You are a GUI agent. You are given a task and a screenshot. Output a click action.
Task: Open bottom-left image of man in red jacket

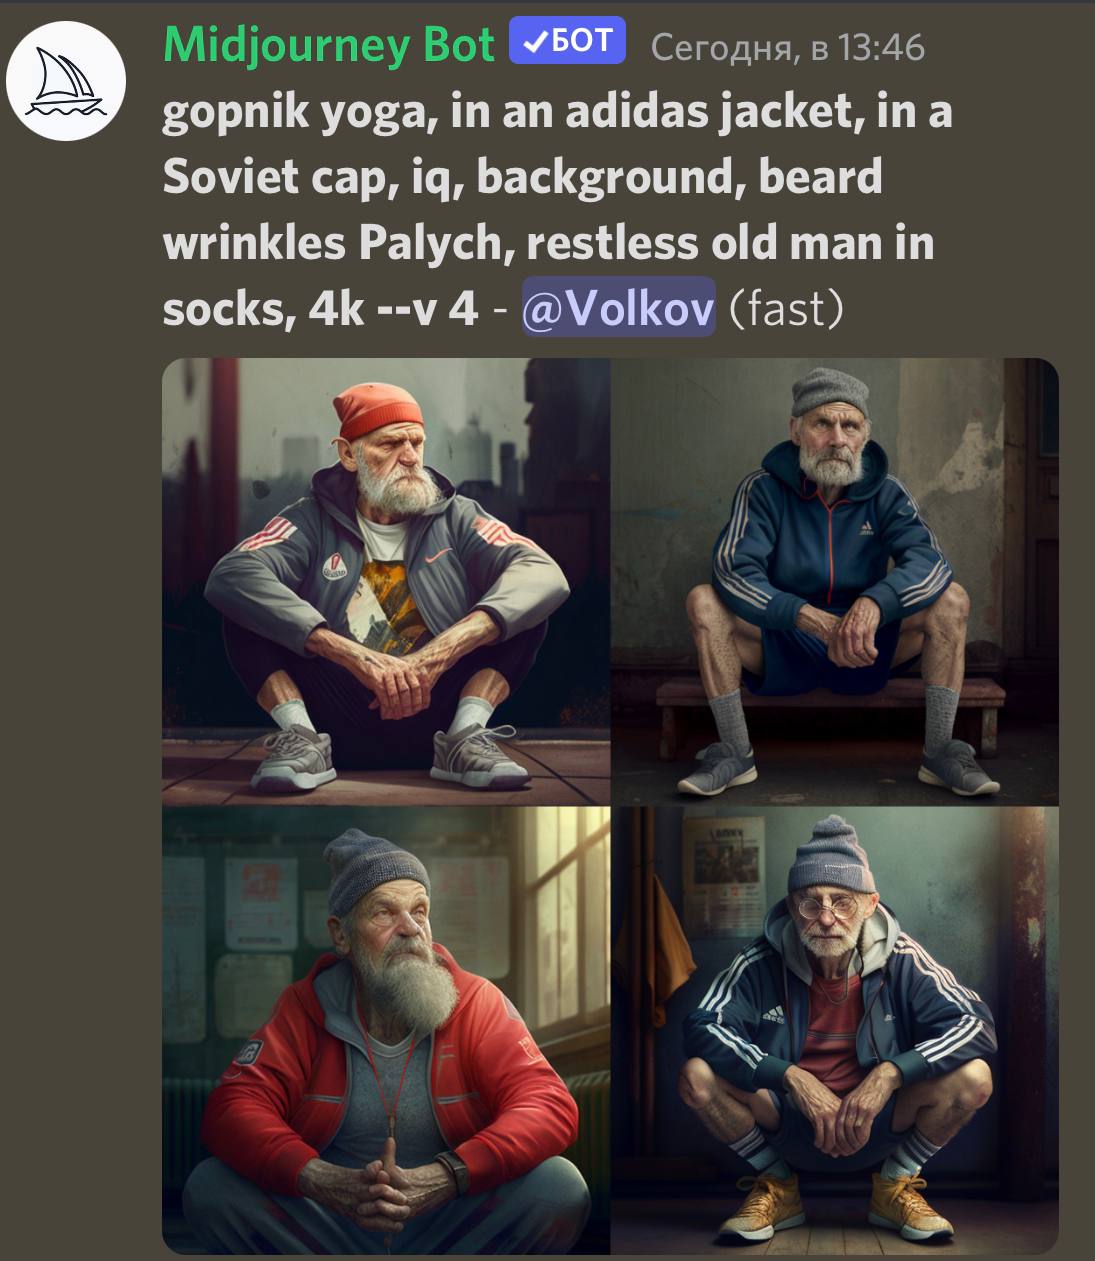(x=386, y=1030)
